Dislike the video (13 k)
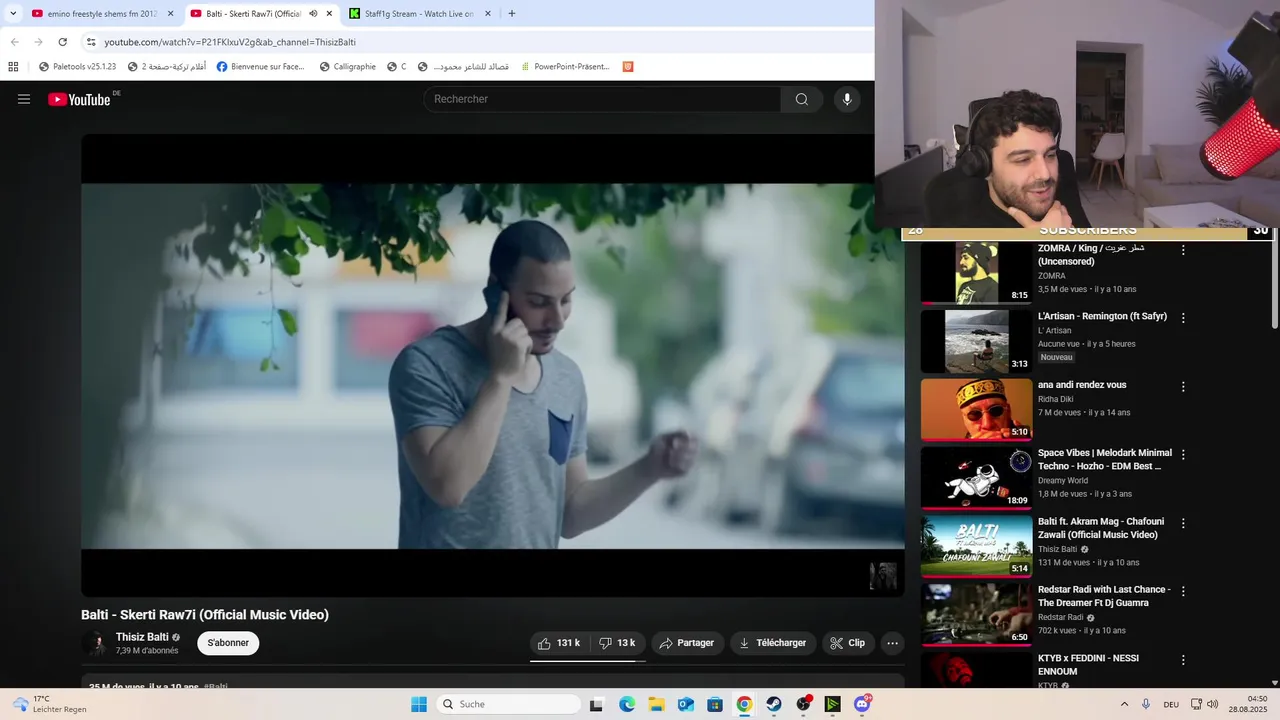 tap(618, 643)
